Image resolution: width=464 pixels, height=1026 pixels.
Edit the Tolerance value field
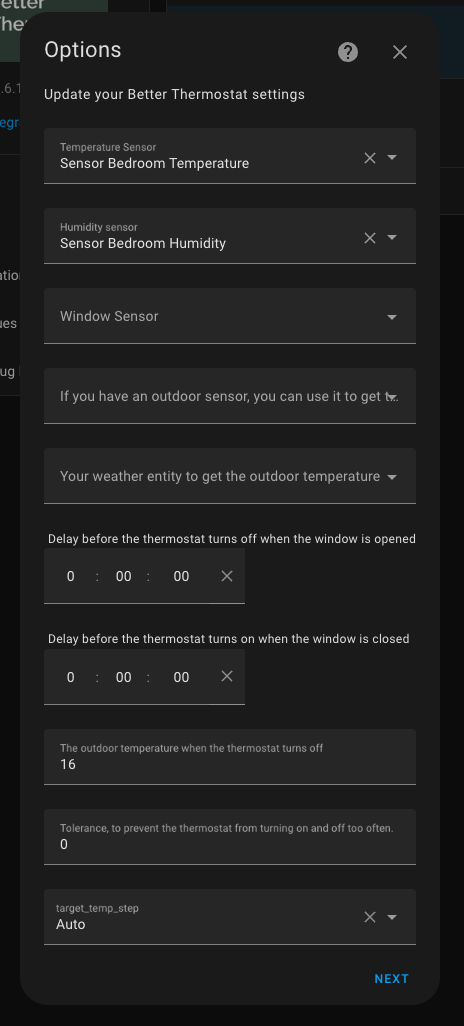(230, 837)
